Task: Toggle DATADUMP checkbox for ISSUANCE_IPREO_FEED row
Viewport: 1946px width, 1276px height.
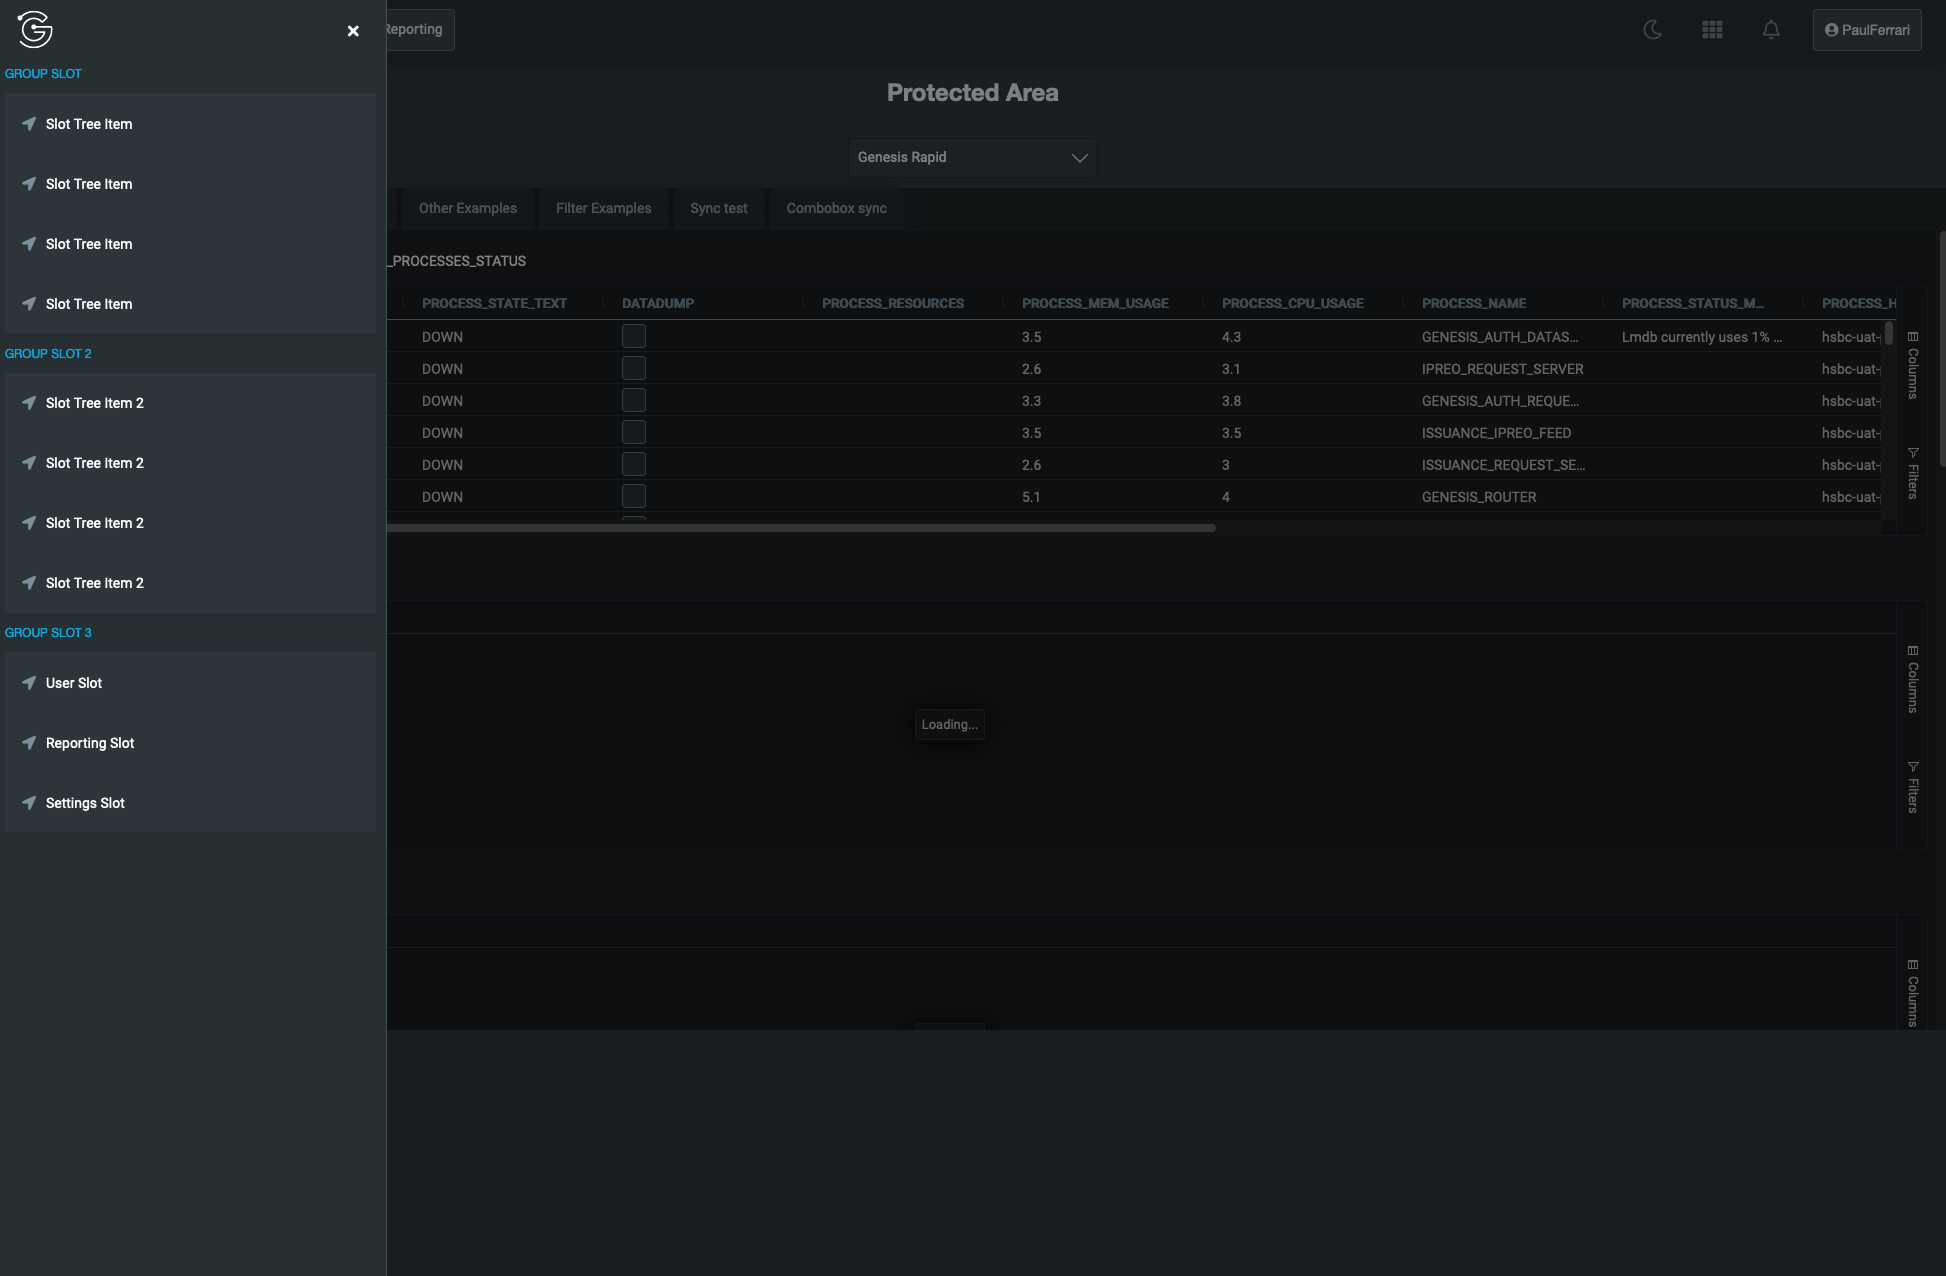Action: [634, 432]
